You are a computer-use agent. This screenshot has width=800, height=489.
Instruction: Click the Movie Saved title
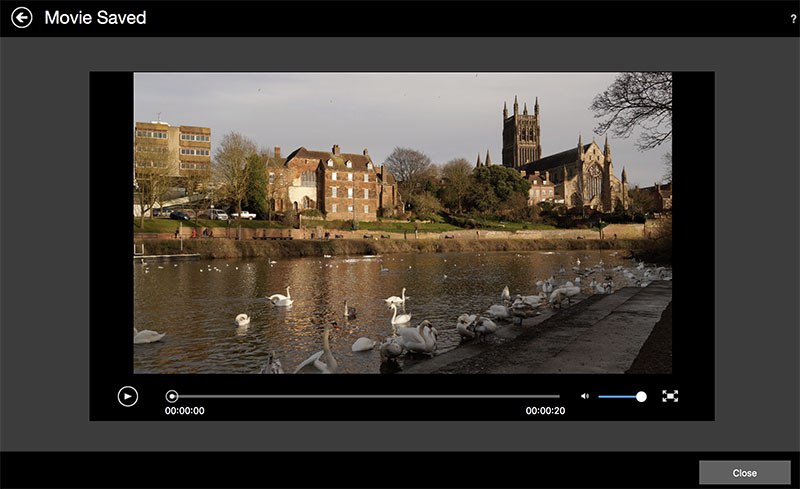point(95,18)
